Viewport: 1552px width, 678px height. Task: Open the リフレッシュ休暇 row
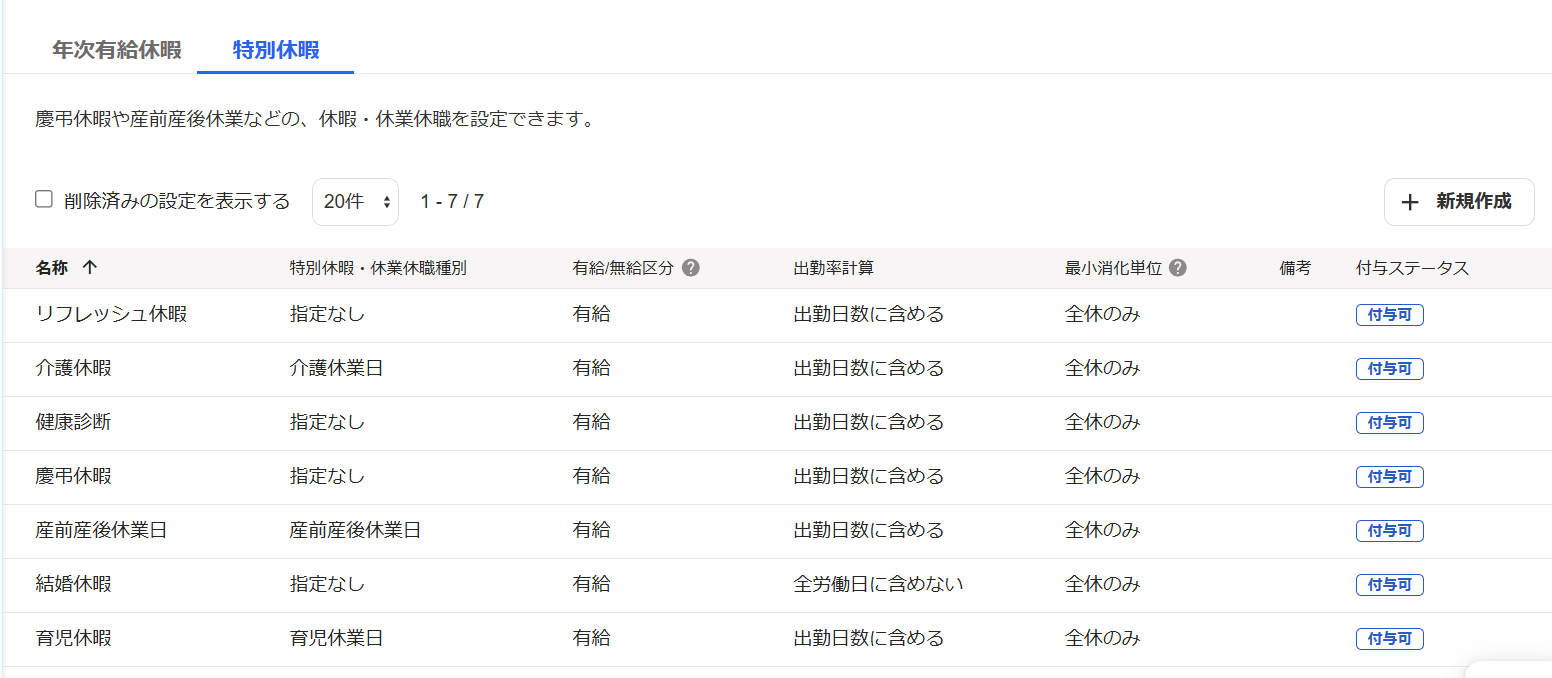click(111, 314)
